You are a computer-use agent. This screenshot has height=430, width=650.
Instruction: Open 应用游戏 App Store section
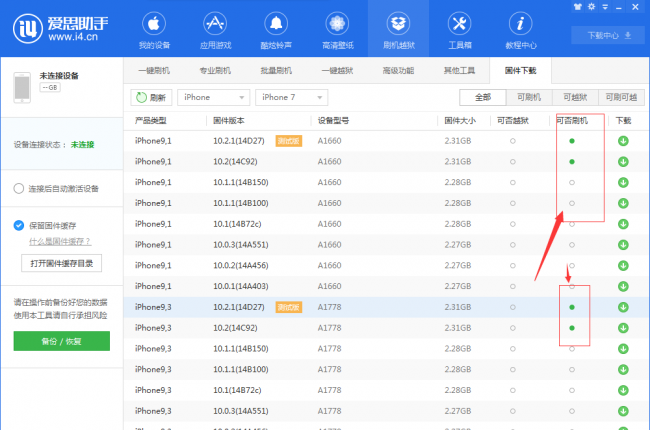[215, 30]
